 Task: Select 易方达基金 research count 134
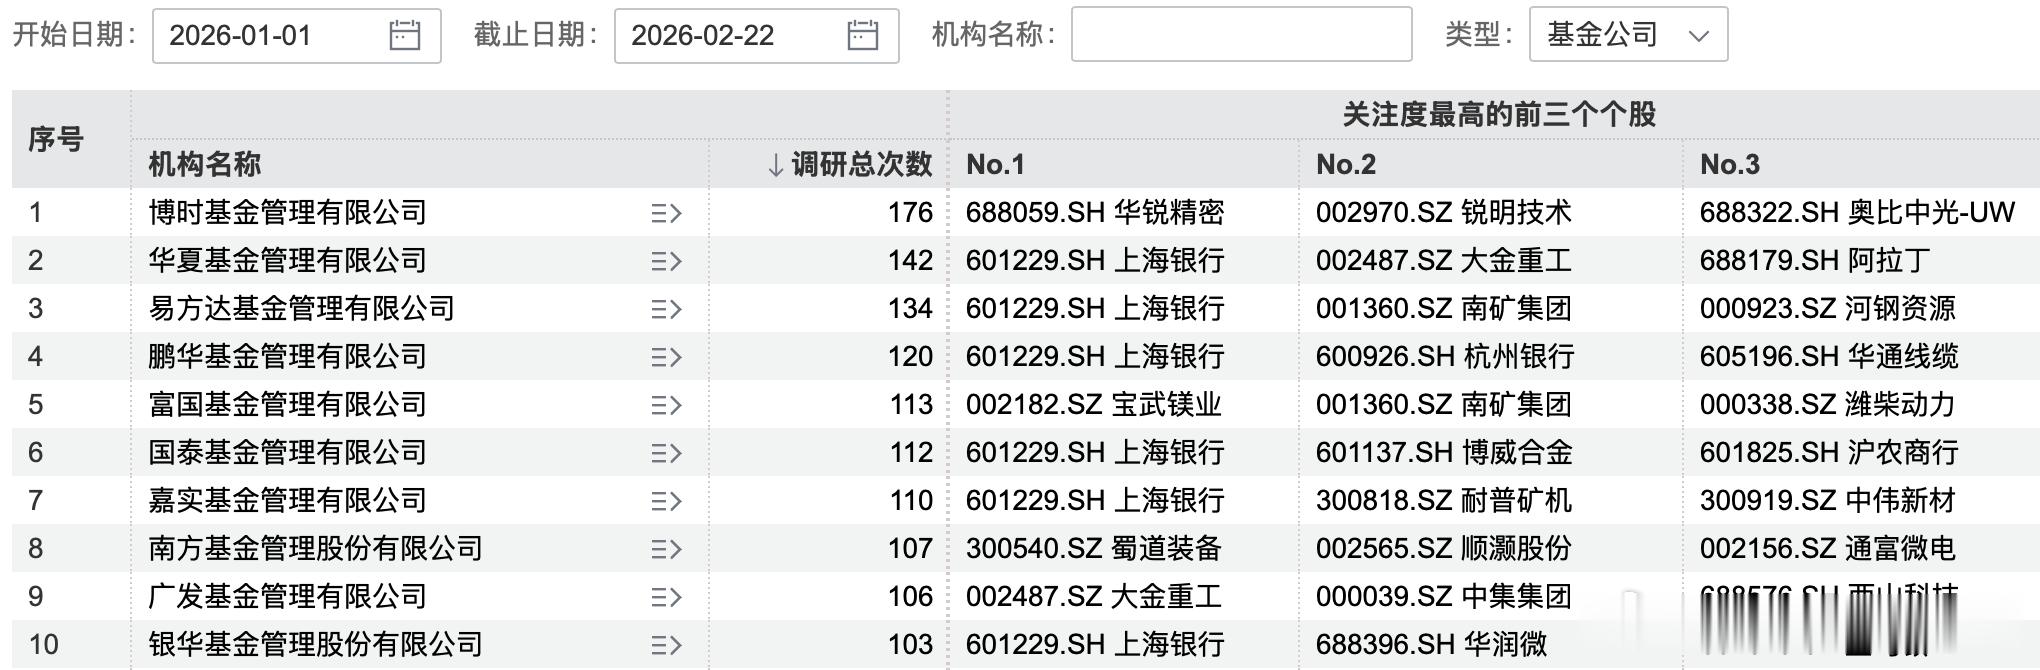[910, 308]
